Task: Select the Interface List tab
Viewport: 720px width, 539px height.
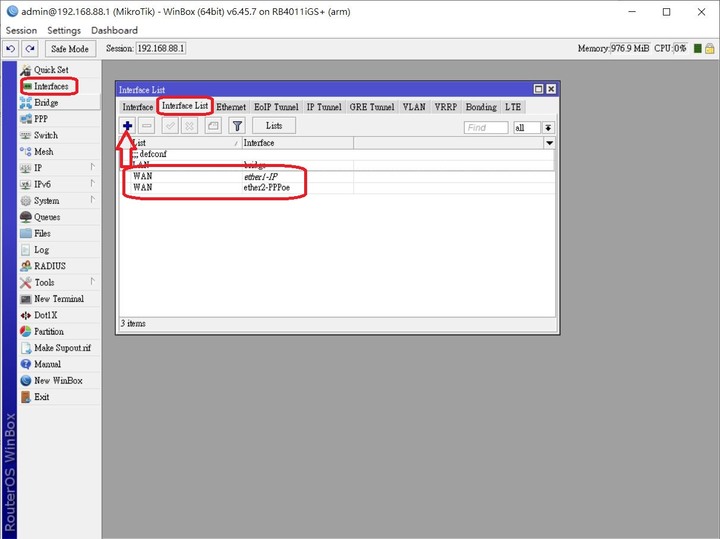Action: point(185,106)
